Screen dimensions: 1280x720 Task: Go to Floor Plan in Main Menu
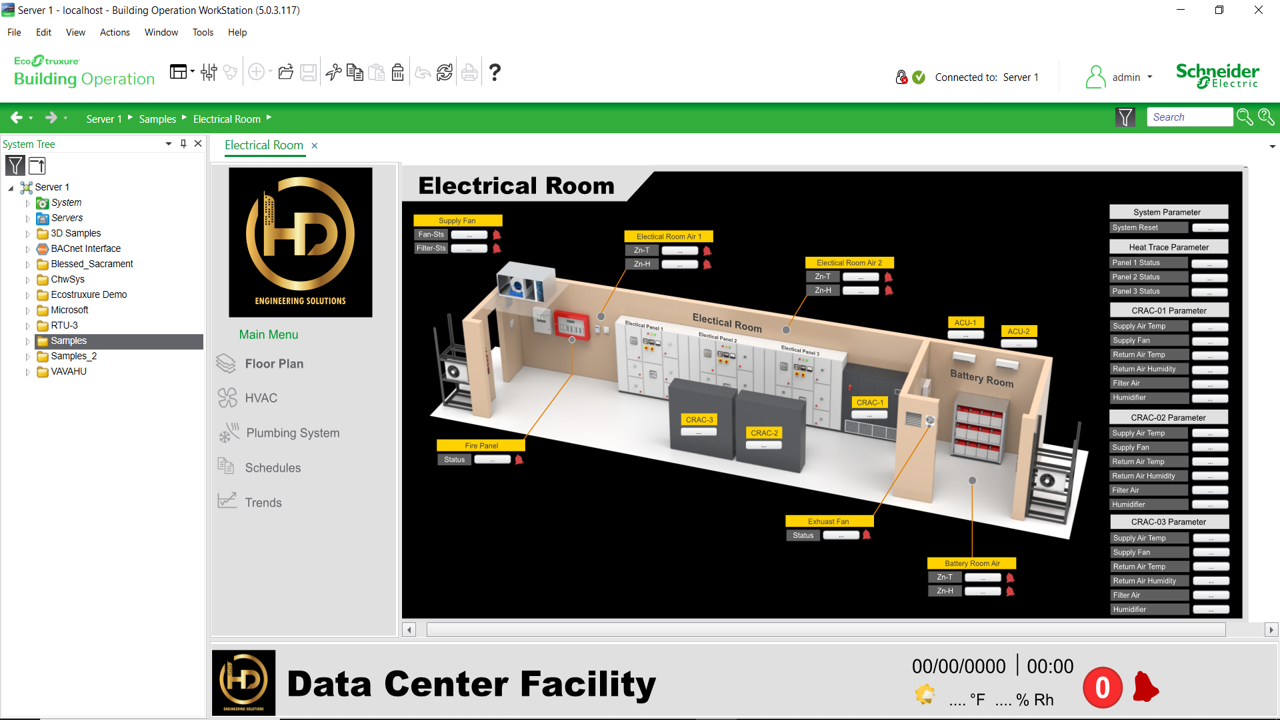point(273,364)
